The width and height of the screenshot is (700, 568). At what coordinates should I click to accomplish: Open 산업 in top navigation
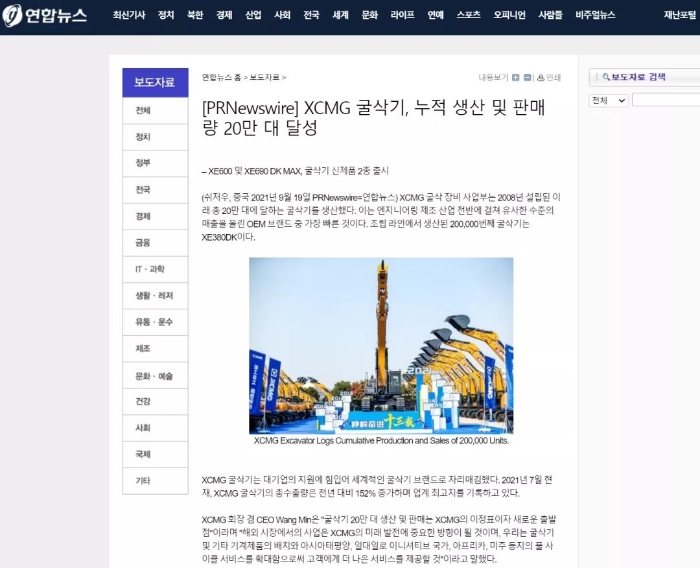pos(253,15)
